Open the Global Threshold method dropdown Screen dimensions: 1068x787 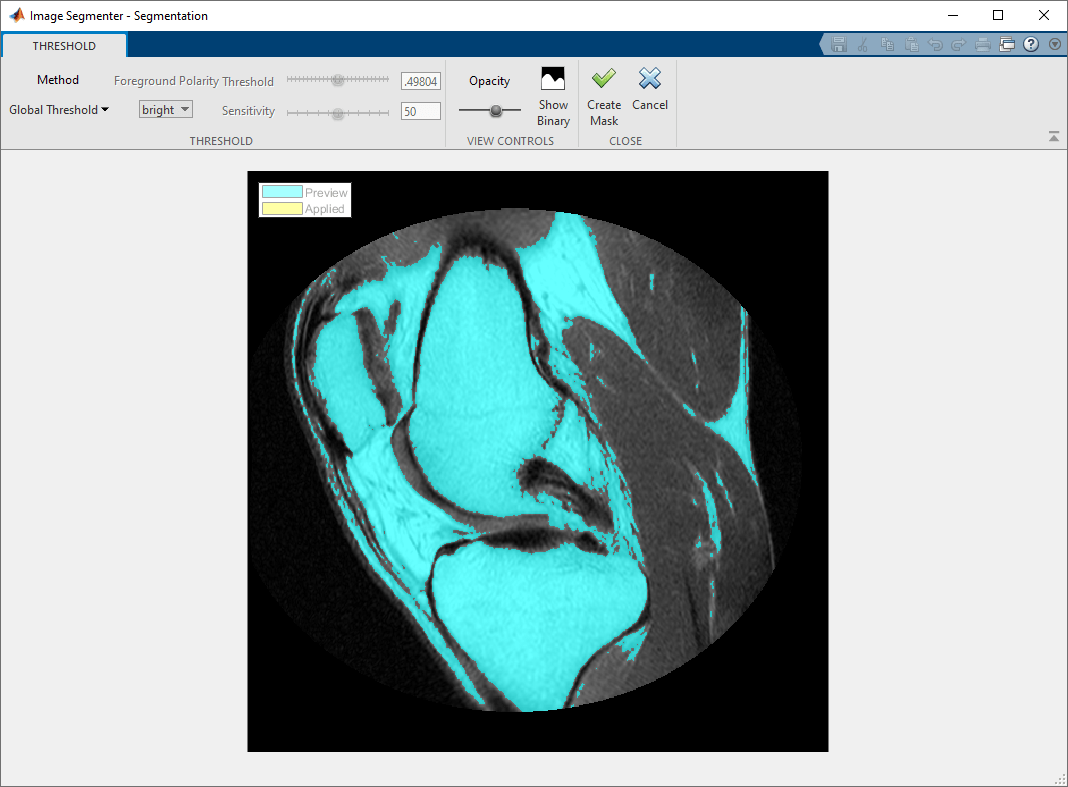(59, 110)
